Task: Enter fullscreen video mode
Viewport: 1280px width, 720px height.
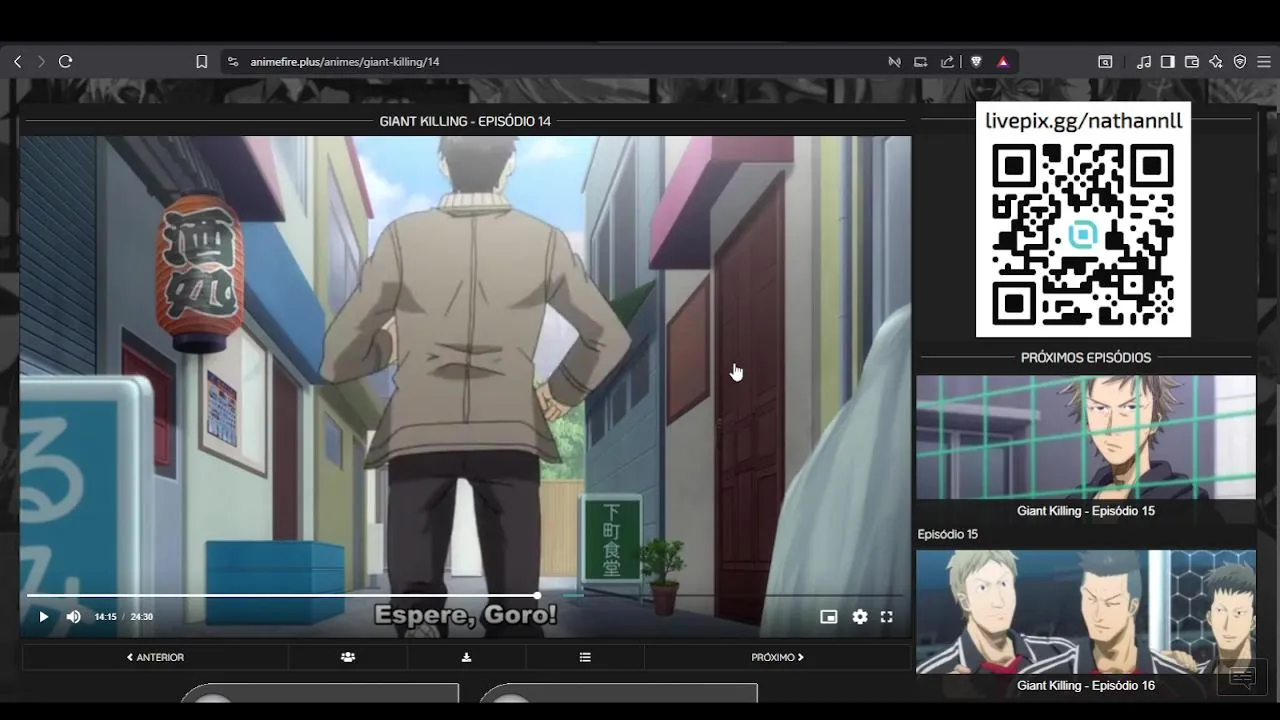Action: click(886, 617)
